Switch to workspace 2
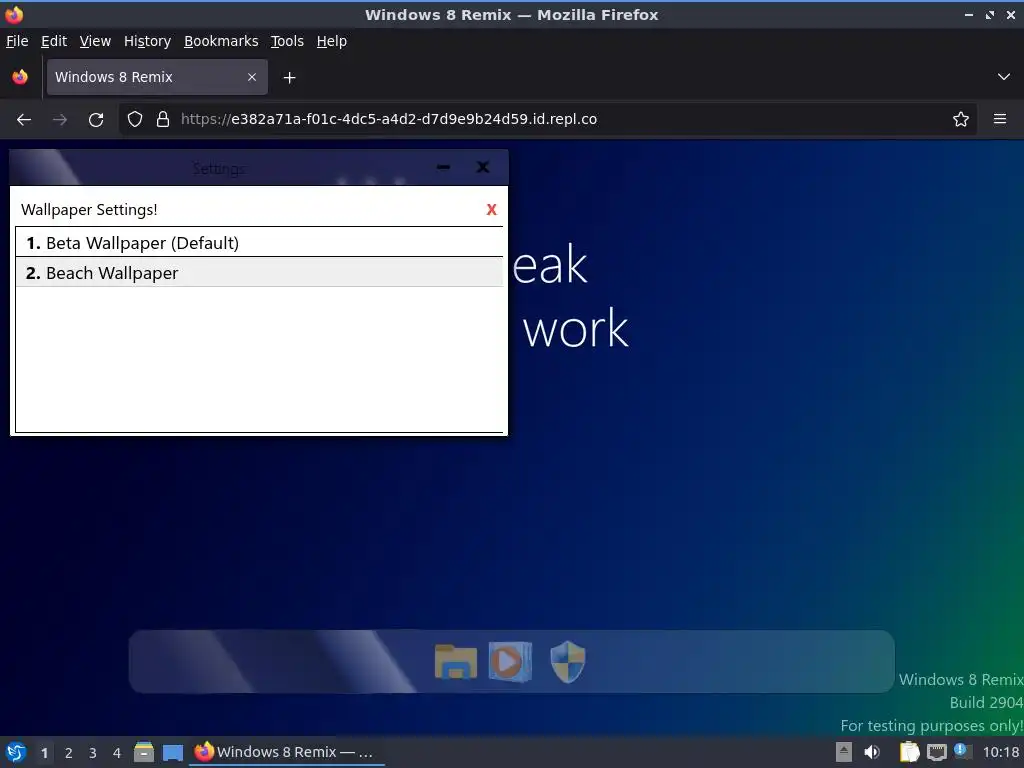The height and width of the screenshot is (768, 1024). (x=69, y=753)
